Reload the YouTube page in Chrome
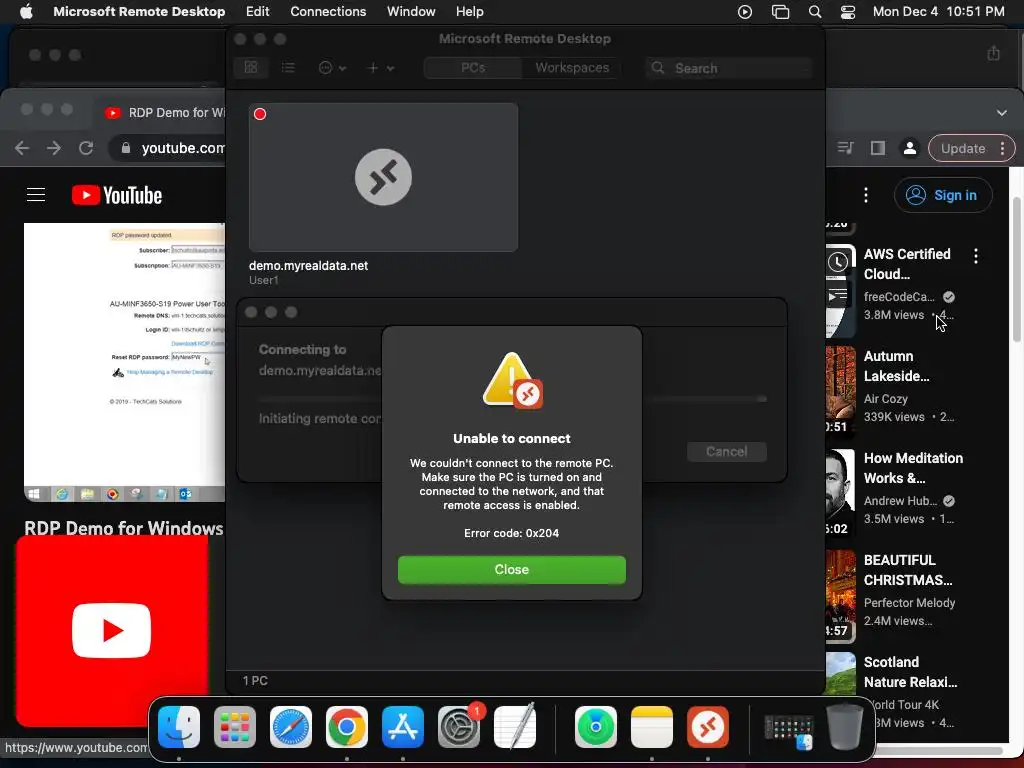 click(86, 148)
